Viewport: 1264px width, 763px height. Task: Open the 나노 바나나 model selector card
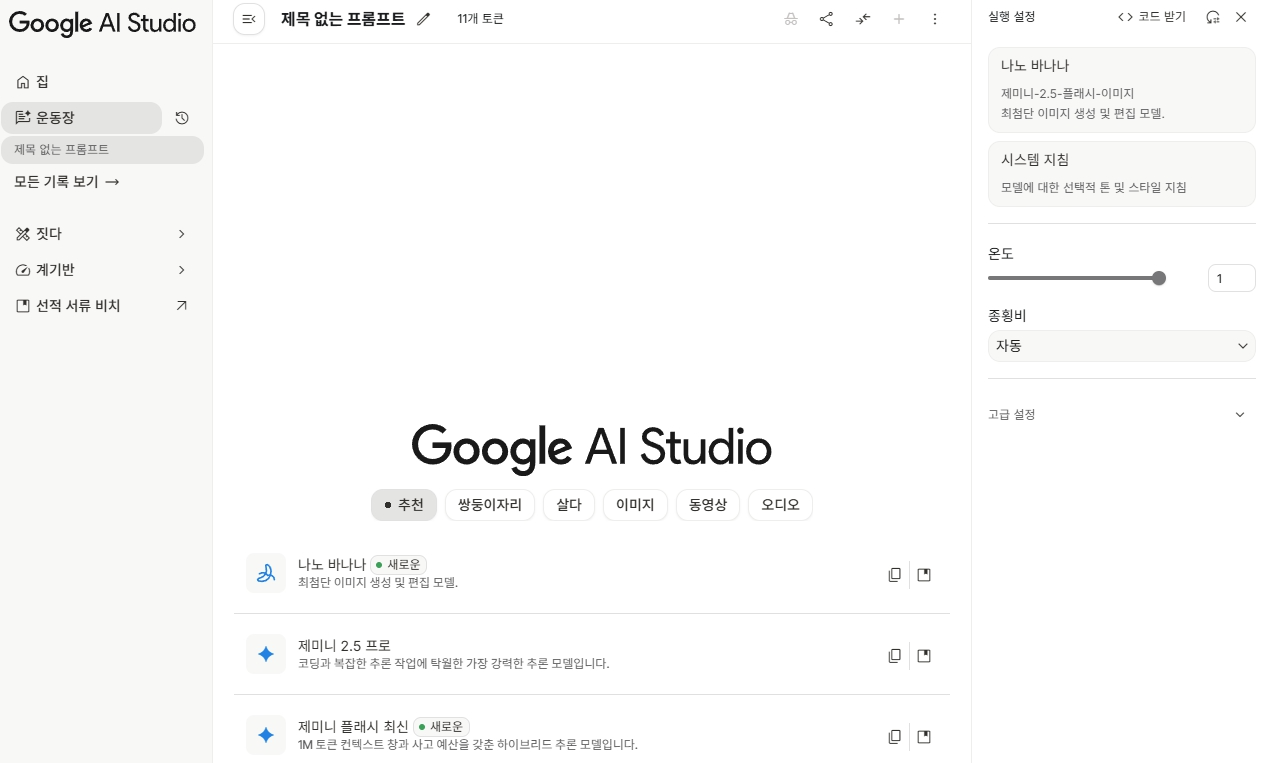1121,90
